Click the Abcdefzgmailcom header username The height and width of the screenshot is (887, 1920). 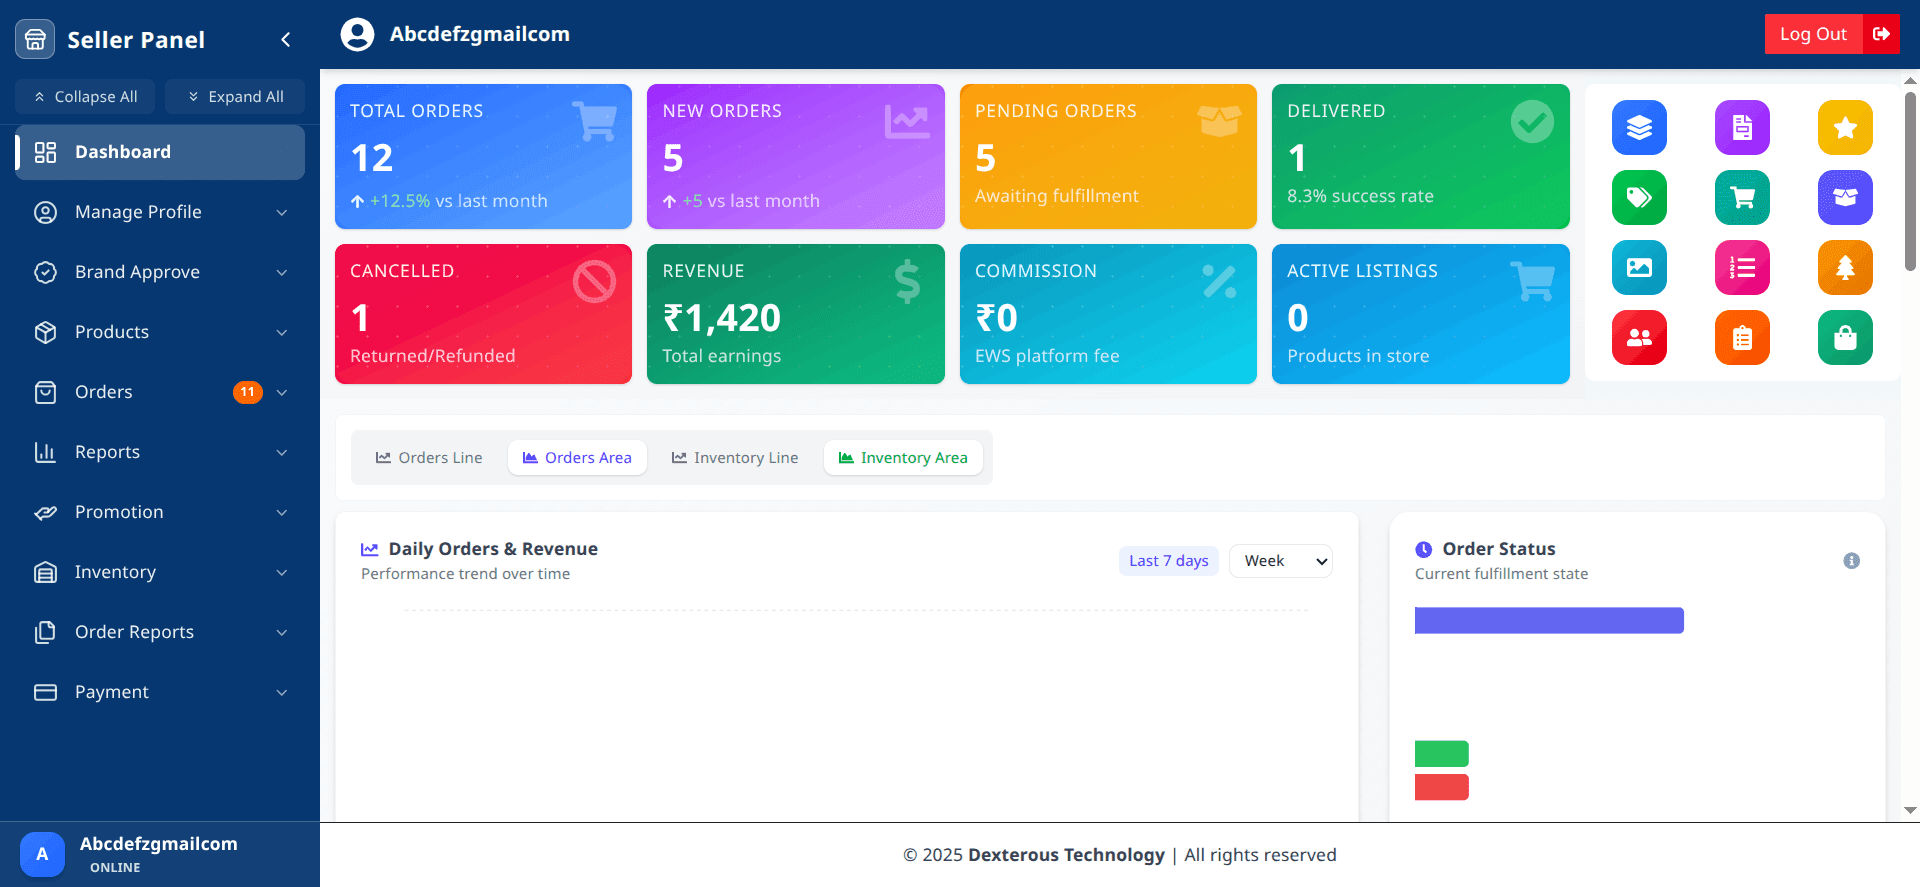pos(480,34)
